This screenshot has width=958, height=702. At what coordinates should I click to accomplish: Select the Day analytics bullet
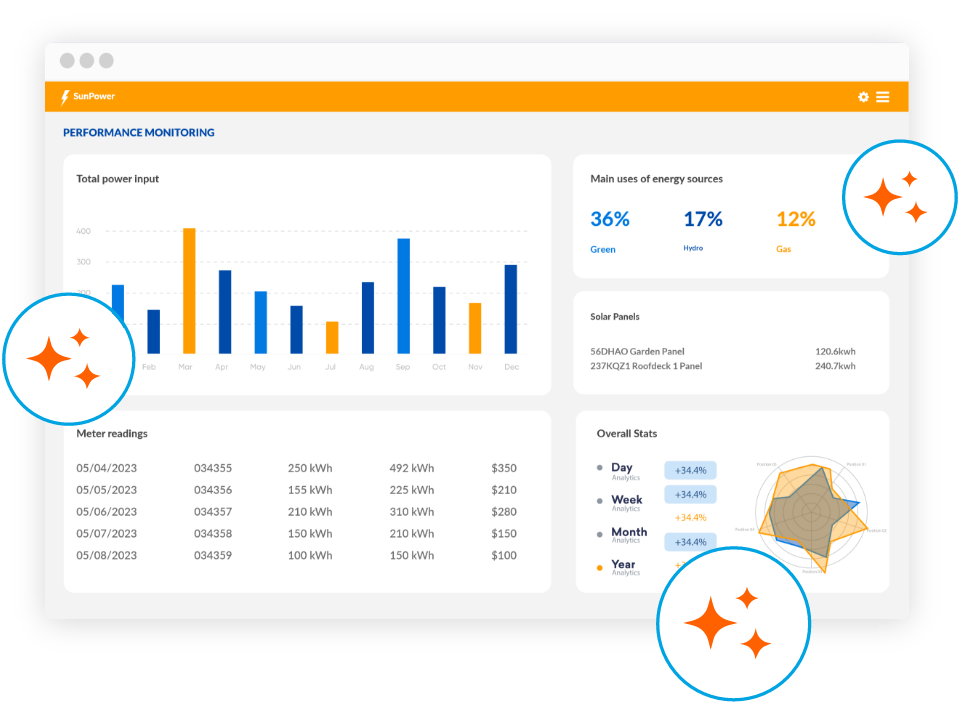[x=600, y=468]
